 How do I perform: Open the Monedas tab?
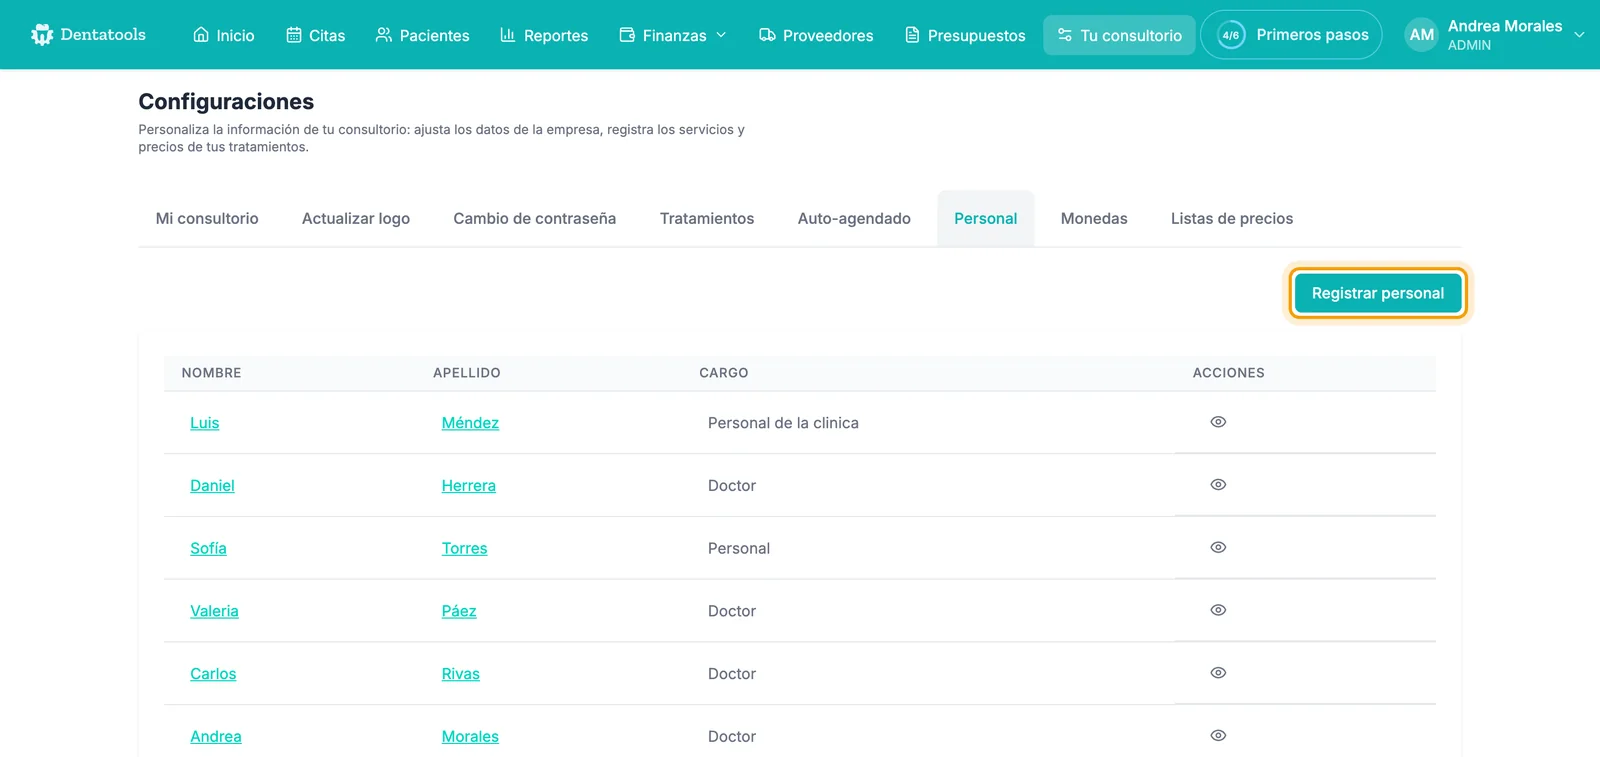(1094, 218)
